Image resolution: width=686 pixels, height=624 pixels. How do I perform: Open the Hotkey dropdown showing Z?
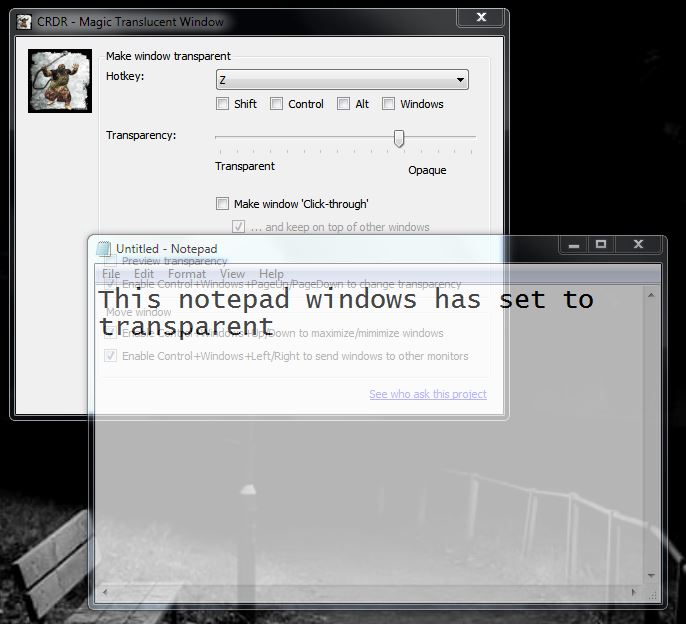coord(342,80)
